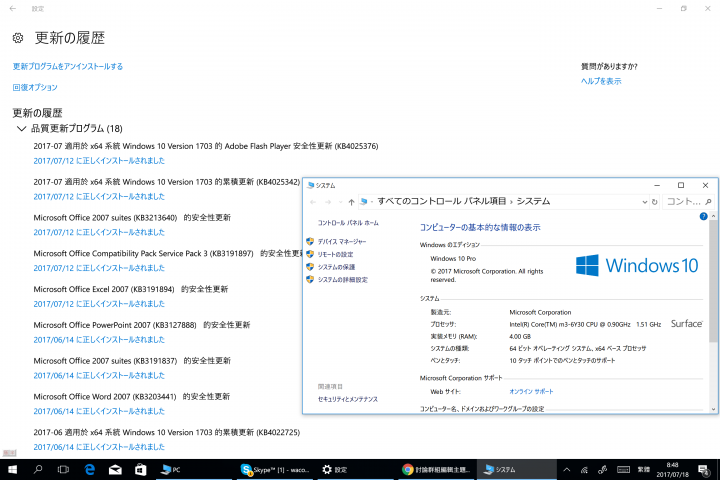Select PowerPoint 2007 KB3127888 update entry
Viewport: 720px width, 480px height.
142,325
